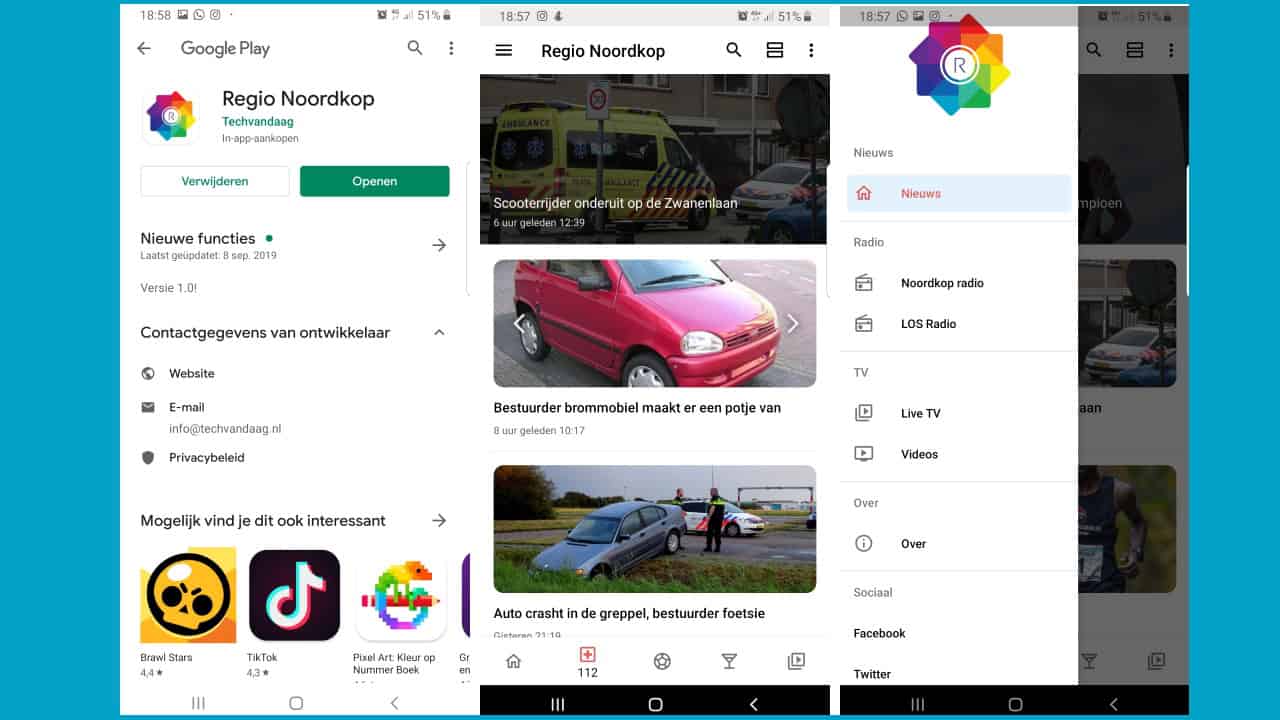Open search in Google Play
Image resolution: width=1280 pixels, height=720 pixels.
[415, 48]
